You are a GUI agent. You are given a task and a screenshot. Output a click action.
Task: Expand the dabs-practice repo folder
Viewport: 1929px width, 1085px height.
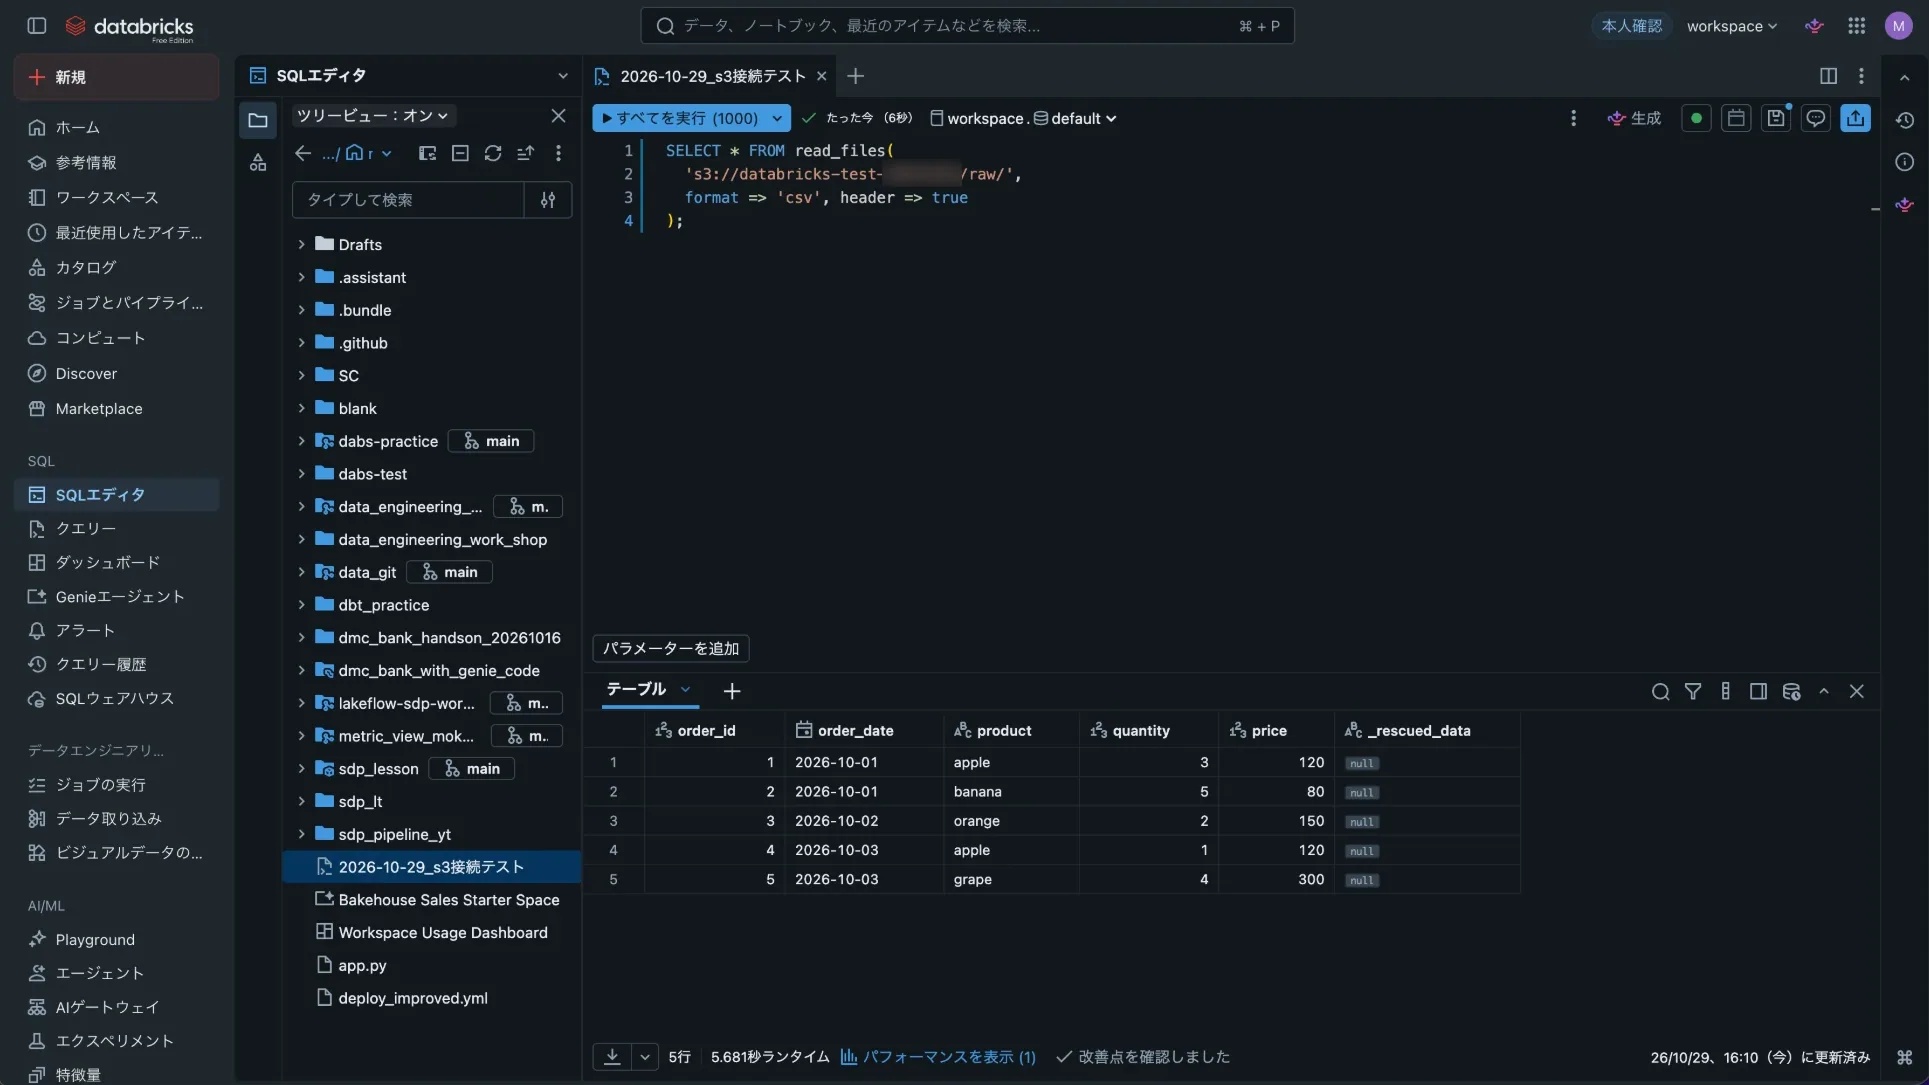pos(301,442)
